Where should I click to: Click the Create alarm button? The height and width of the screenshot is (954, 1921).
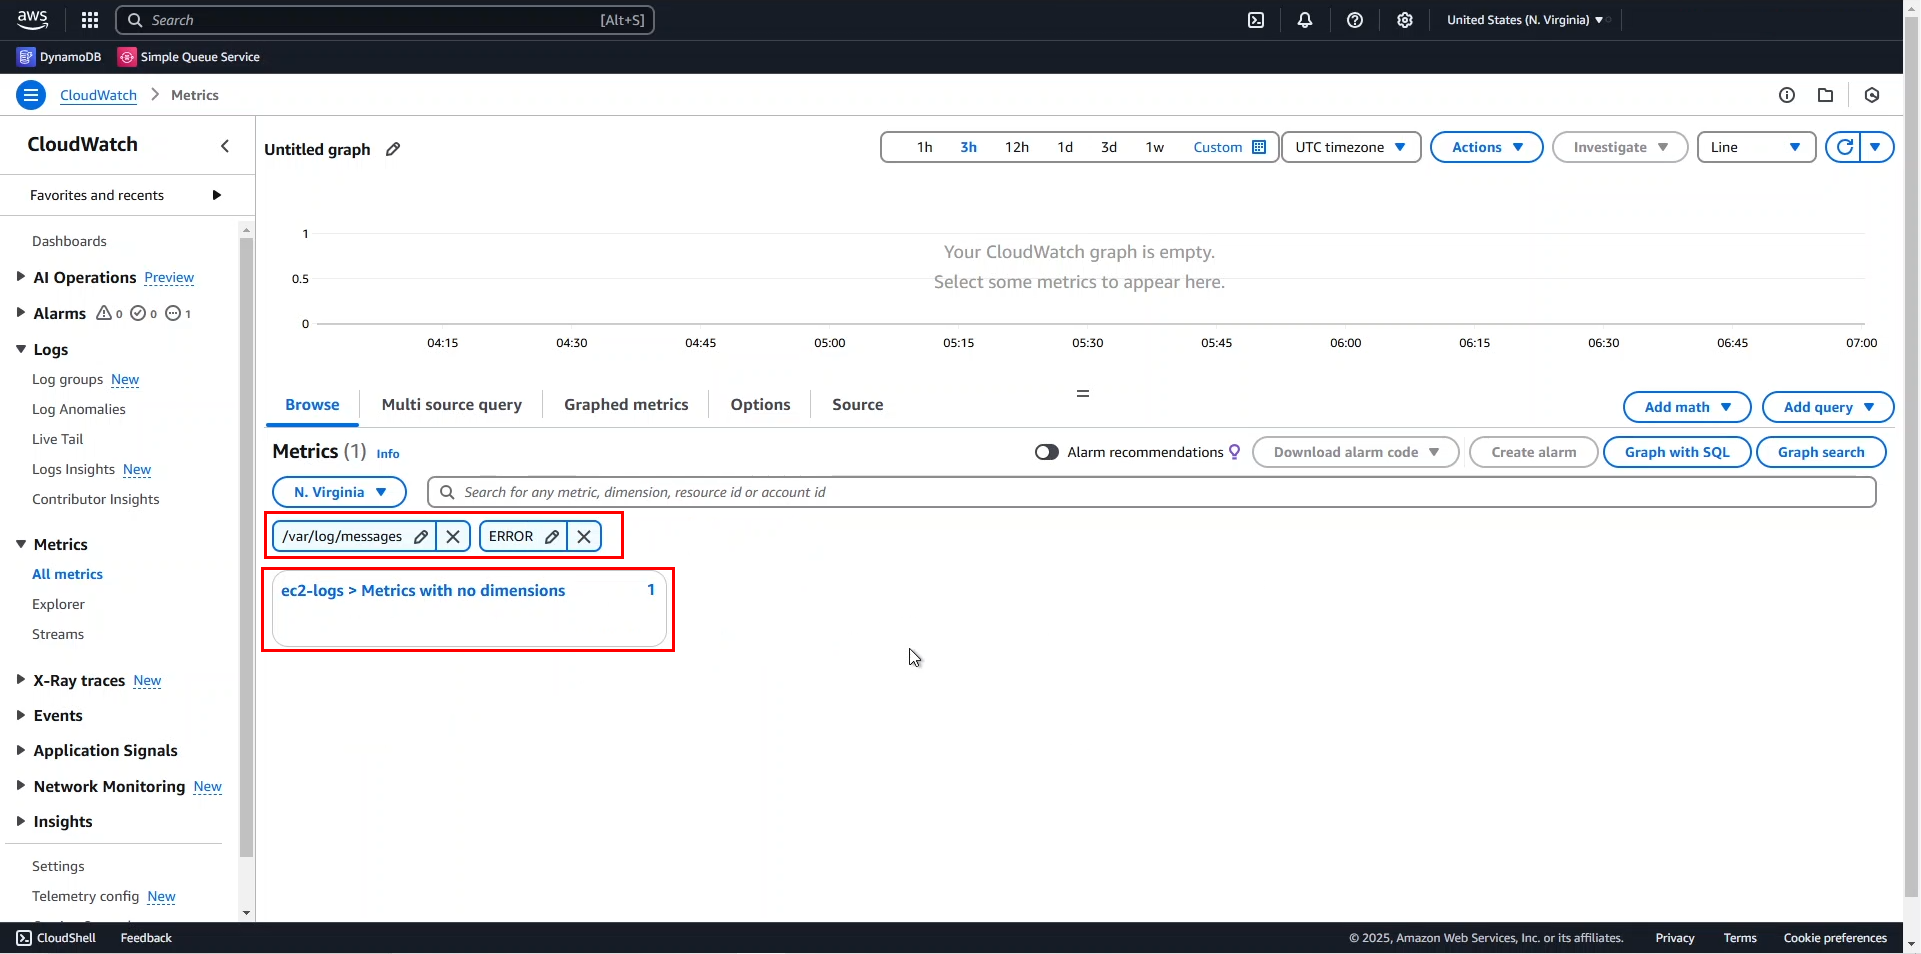pyautogui.click(x=1533, y=452)
